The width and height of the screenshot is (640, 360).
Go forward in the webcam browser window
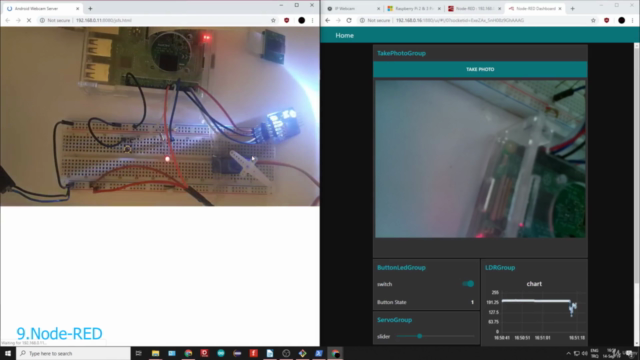coord(18,20)
